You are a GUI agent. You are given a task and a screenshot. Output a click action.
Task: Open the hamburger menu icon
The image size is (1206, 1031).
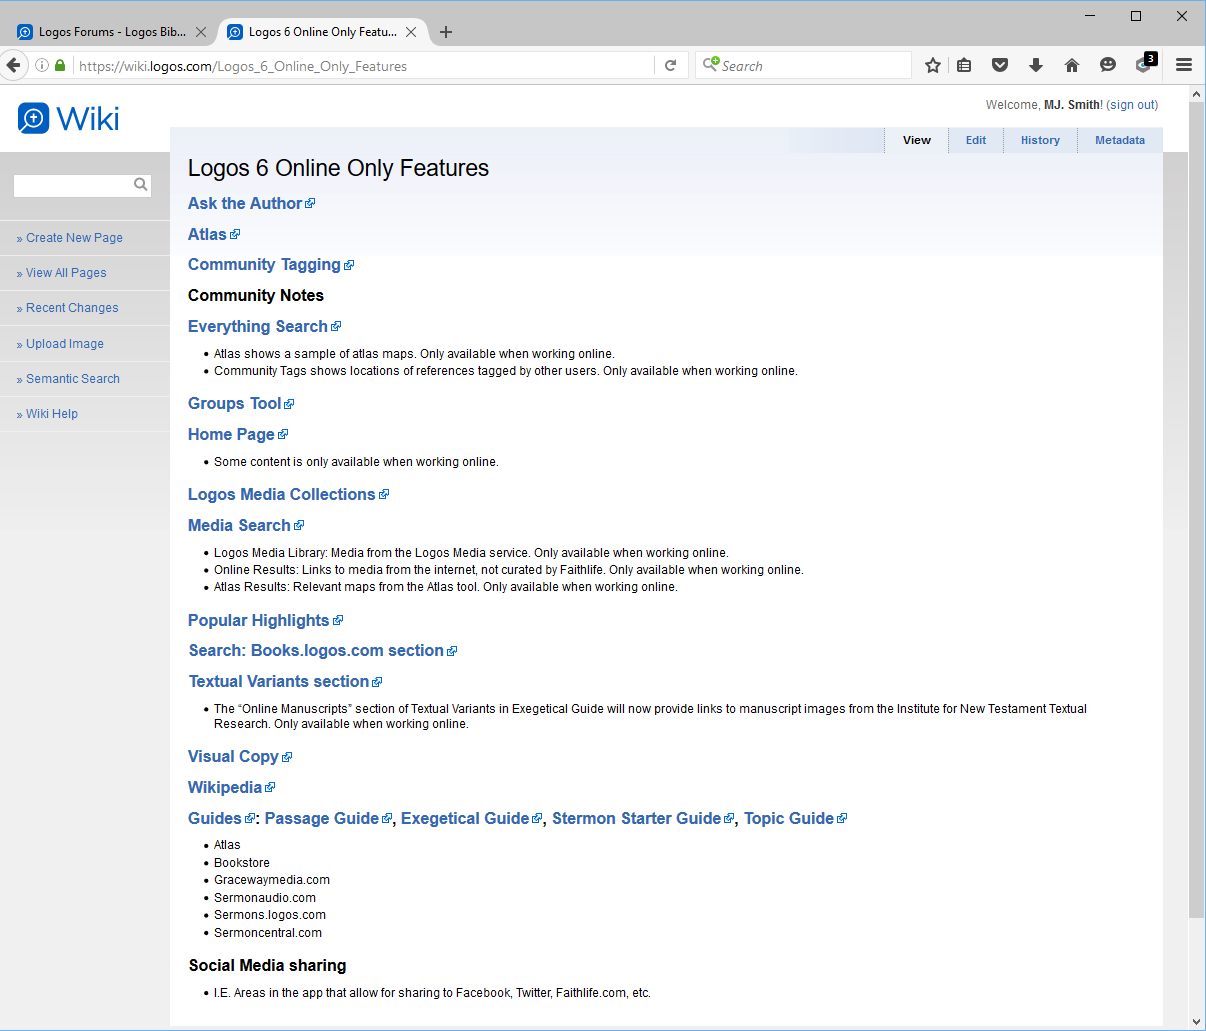(1184, 65)
